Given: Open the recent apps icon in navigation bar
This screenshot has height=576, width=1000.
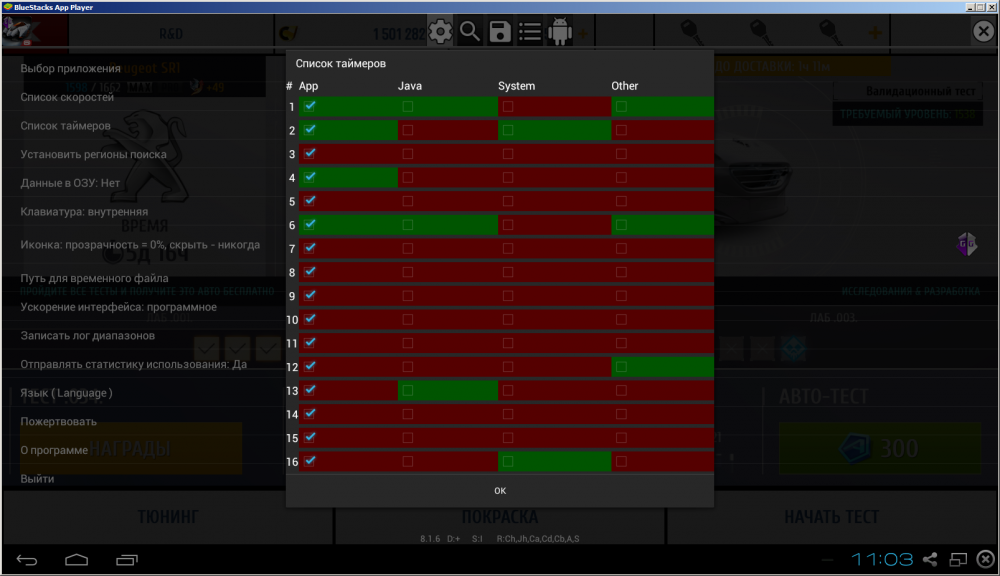Looking at the screenshot, I should 127,558.
